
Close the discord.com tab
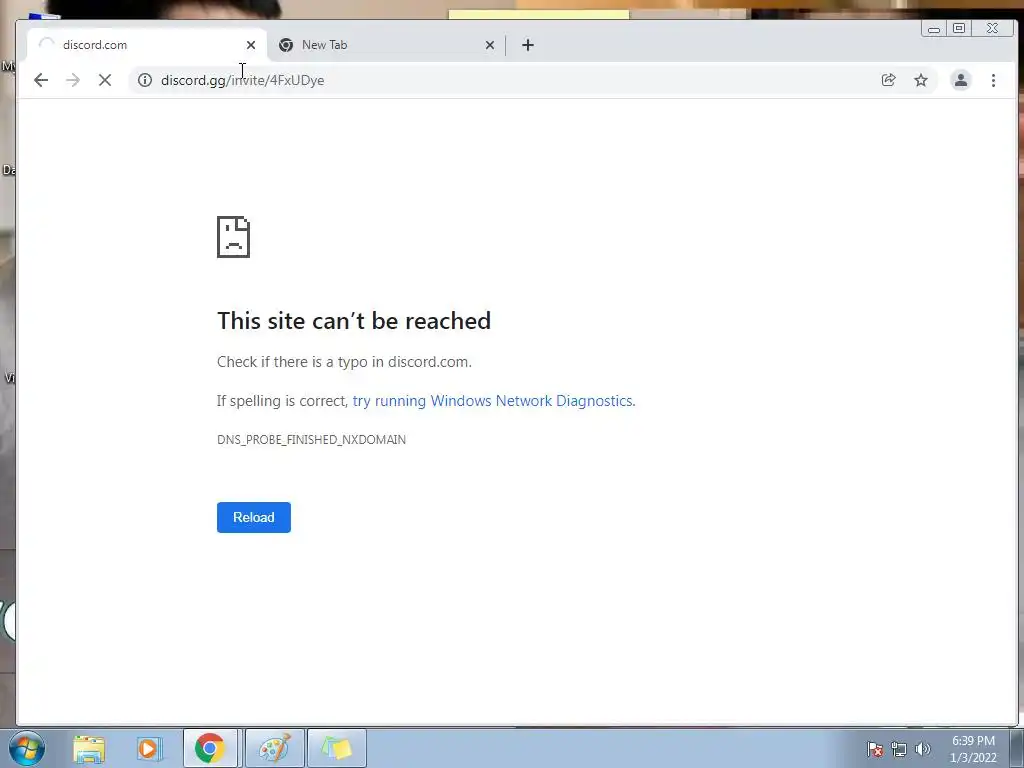pos(251,45)
